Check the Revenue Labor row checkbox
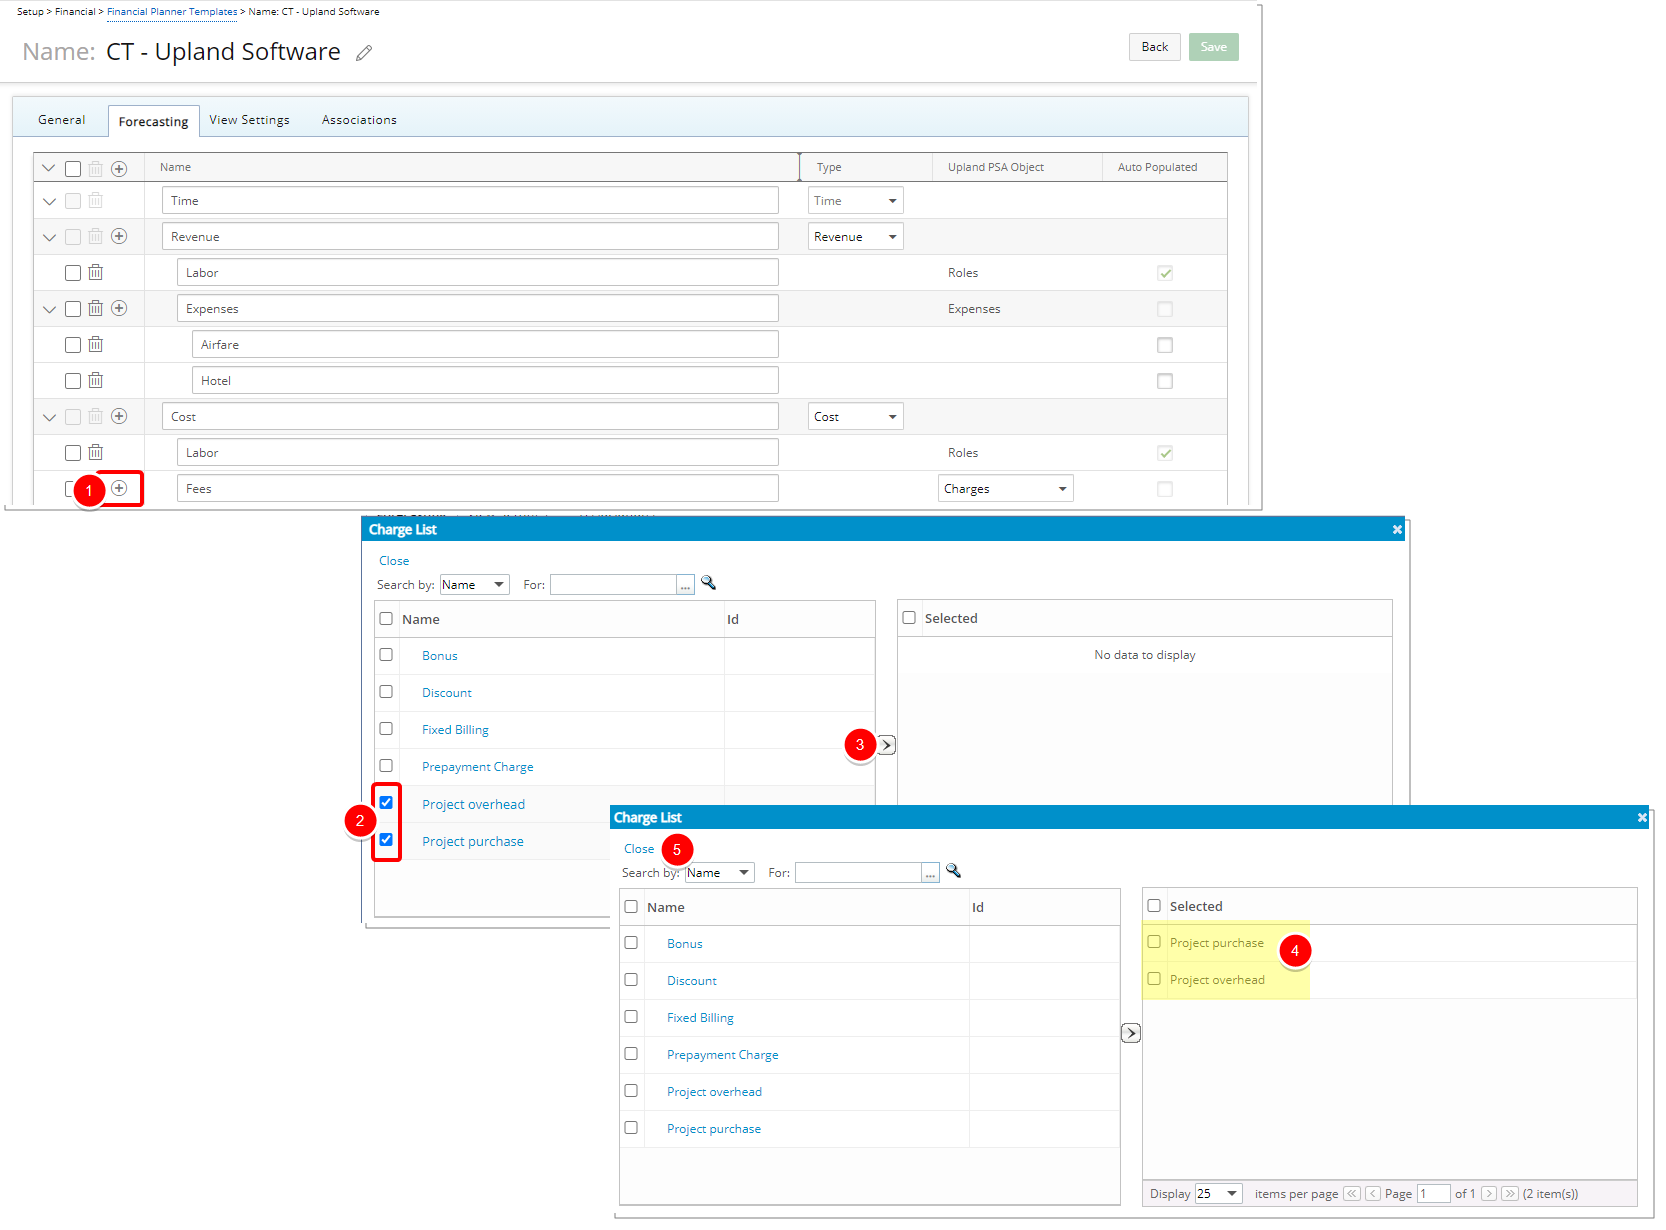This screenshot has width=1666, height=1230. pos(73,273)
